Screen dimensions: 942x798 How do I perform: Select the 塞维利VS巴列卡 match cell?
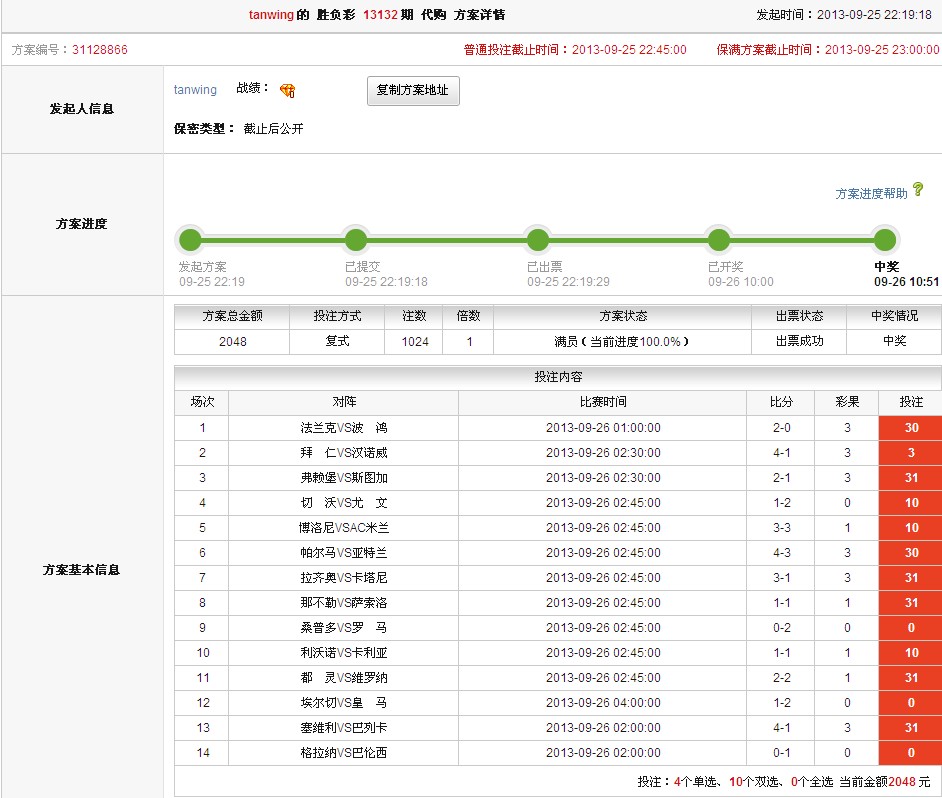pyautogui.click(x=343, y=728)
